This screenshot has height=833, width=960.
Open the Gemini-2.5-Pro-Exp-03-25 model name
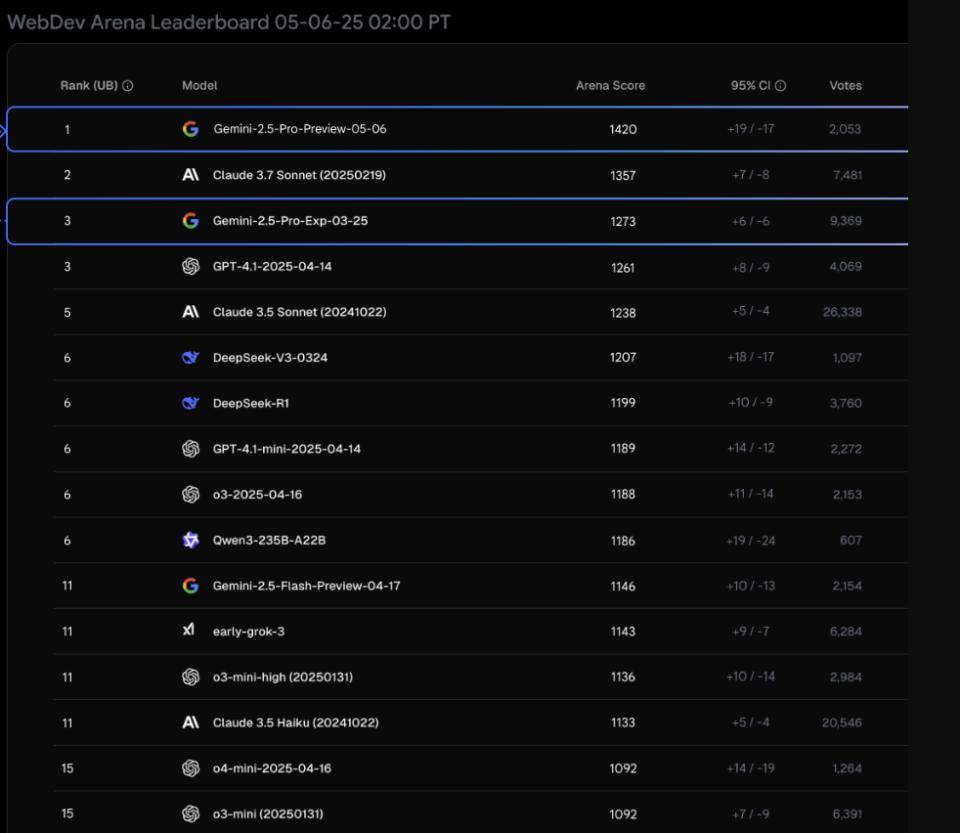[290, 221]
